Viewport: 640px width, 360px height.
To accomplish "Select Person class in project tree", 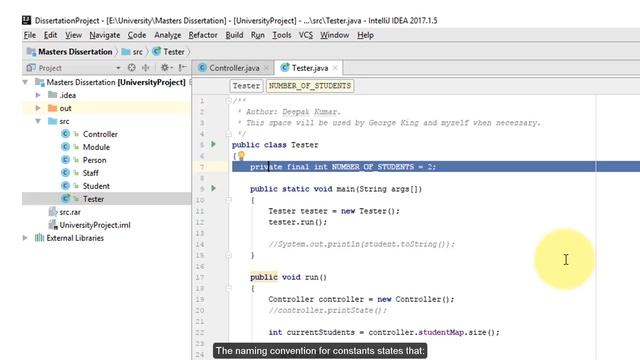I will [94, 160].
